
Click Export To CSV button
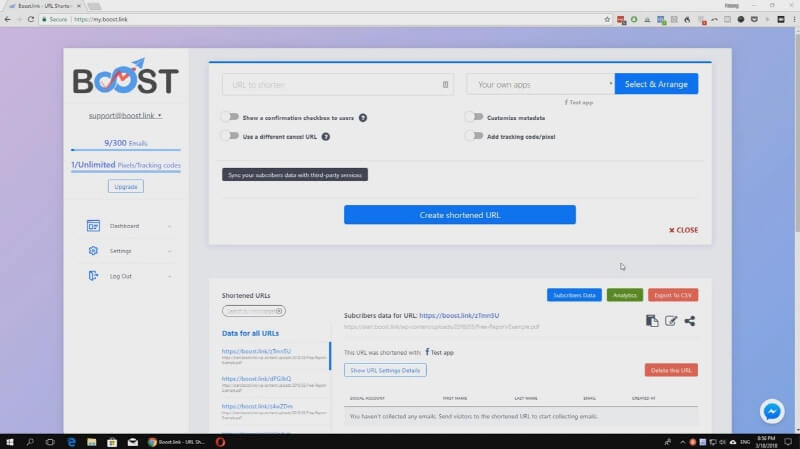(673, 295)
